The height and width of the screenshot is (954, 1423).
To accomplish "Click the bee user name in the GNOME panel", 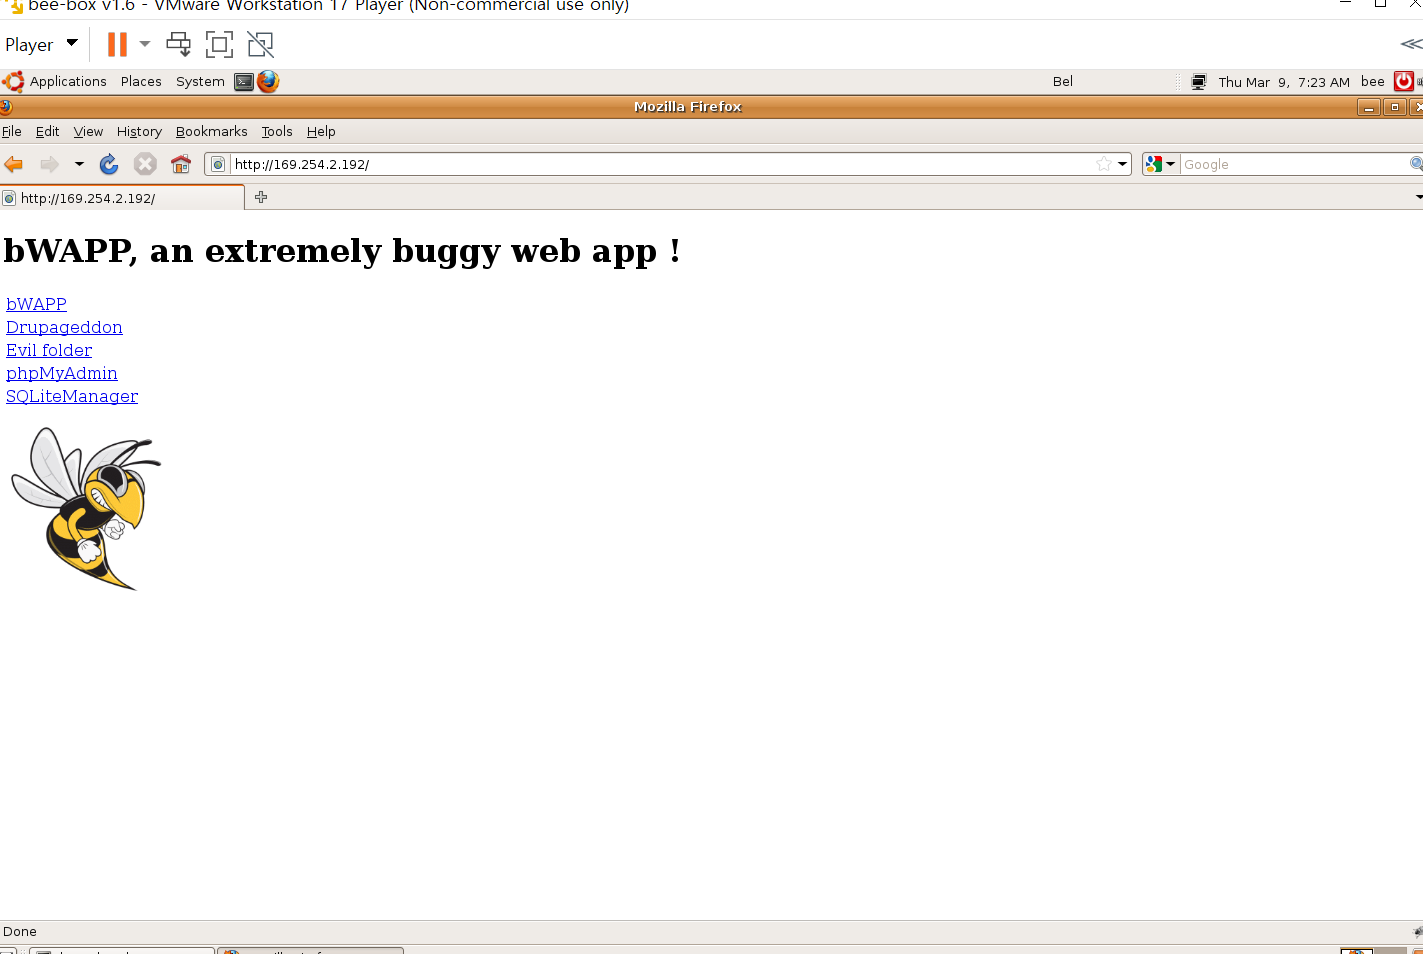I will [x=1373, y=81].
